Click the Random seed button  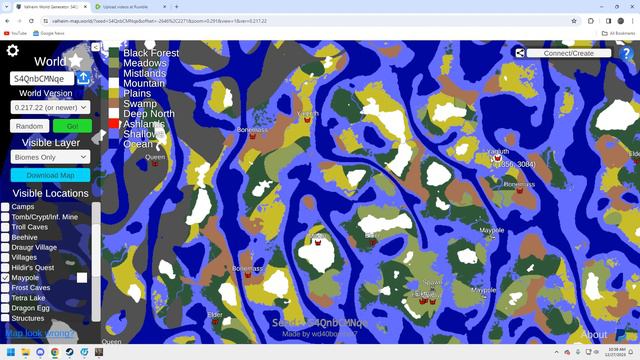tap(29, 126)
